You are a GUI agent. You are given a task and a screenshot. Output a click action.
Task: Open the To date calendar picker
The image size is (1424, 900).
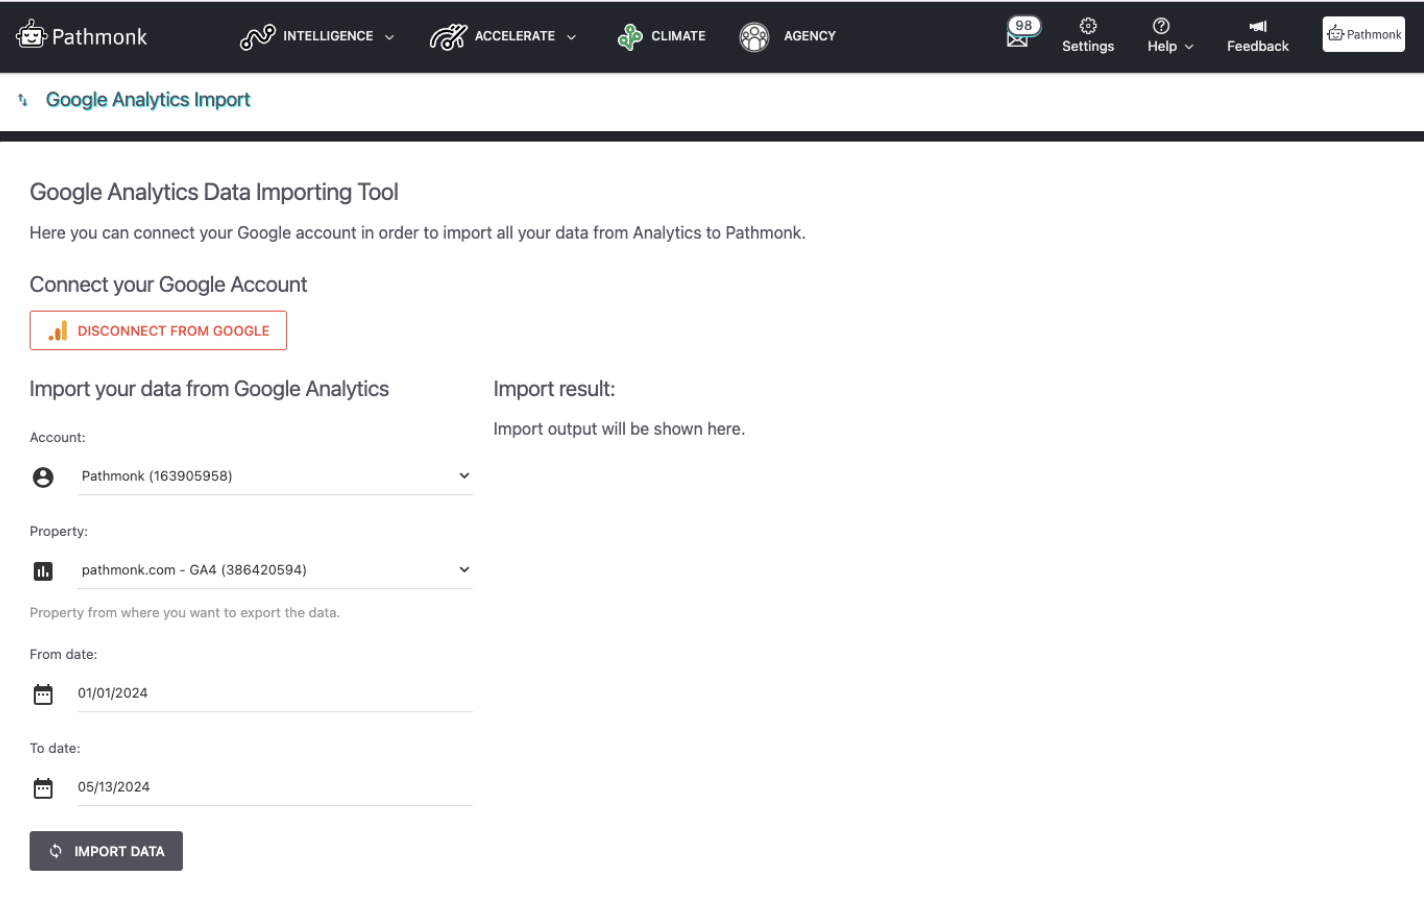(43, 787)
